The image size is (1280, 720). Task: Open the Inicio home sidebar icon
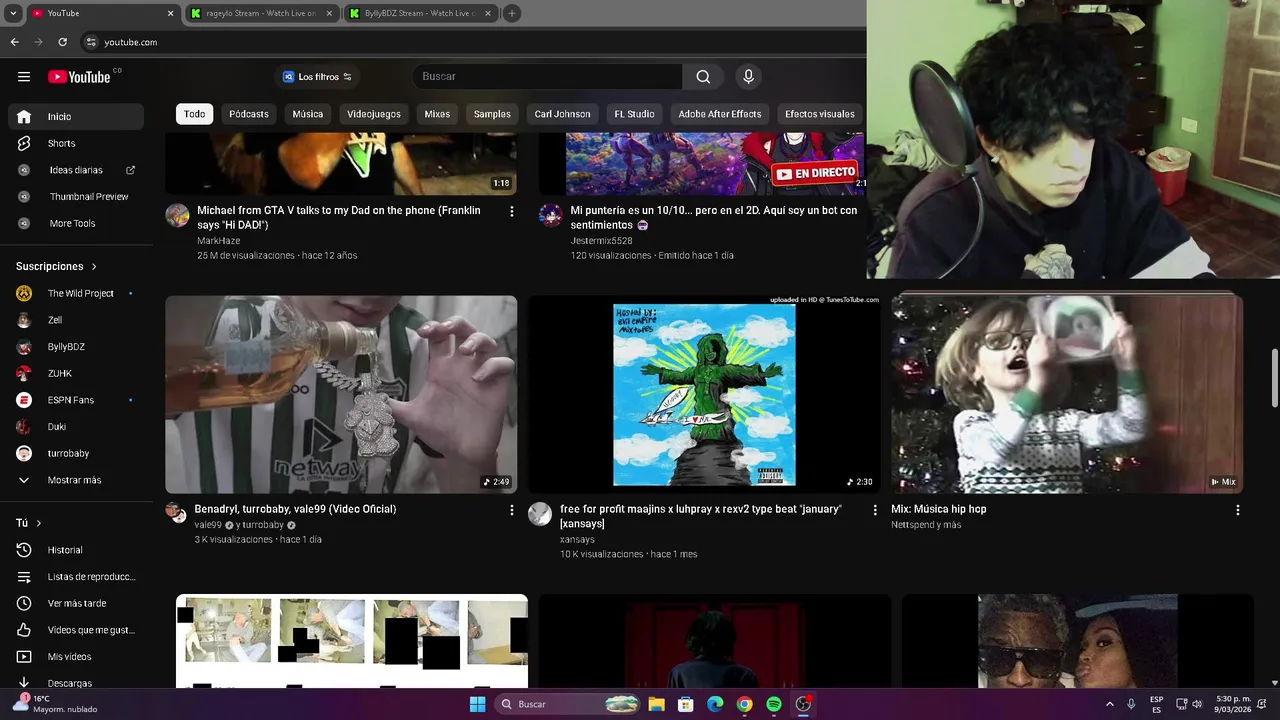24,117
